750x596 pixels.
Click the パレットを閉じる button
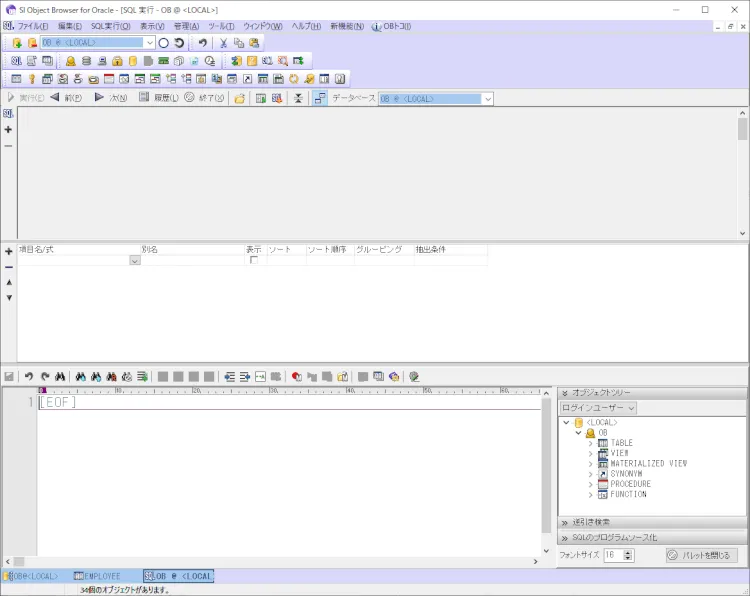coord(701,555)
